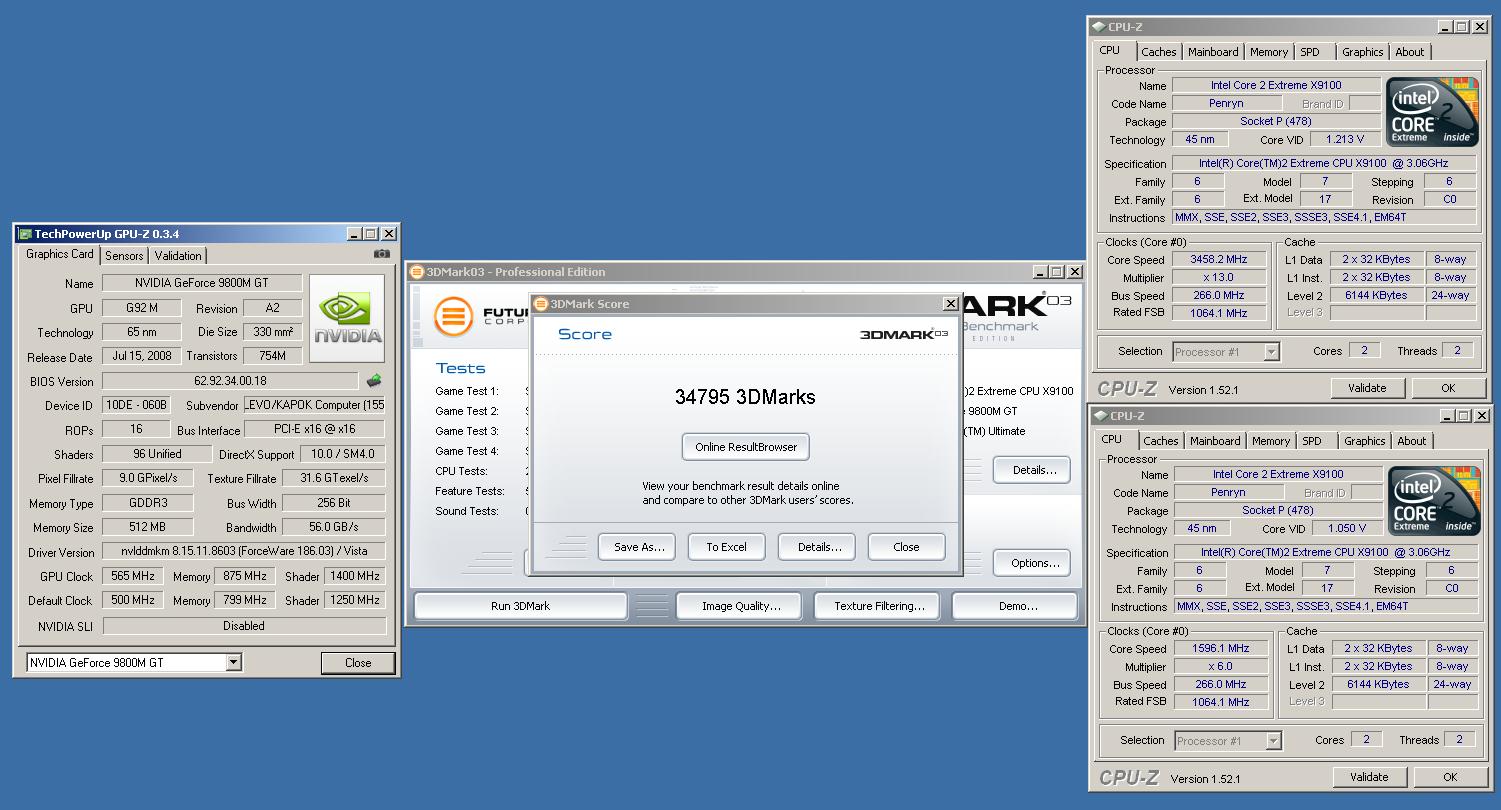Click the Intel Core 2 Extreme logo in bottom CPU-Z
The image size is (1501, 810).
click(x=1434, y=500)
